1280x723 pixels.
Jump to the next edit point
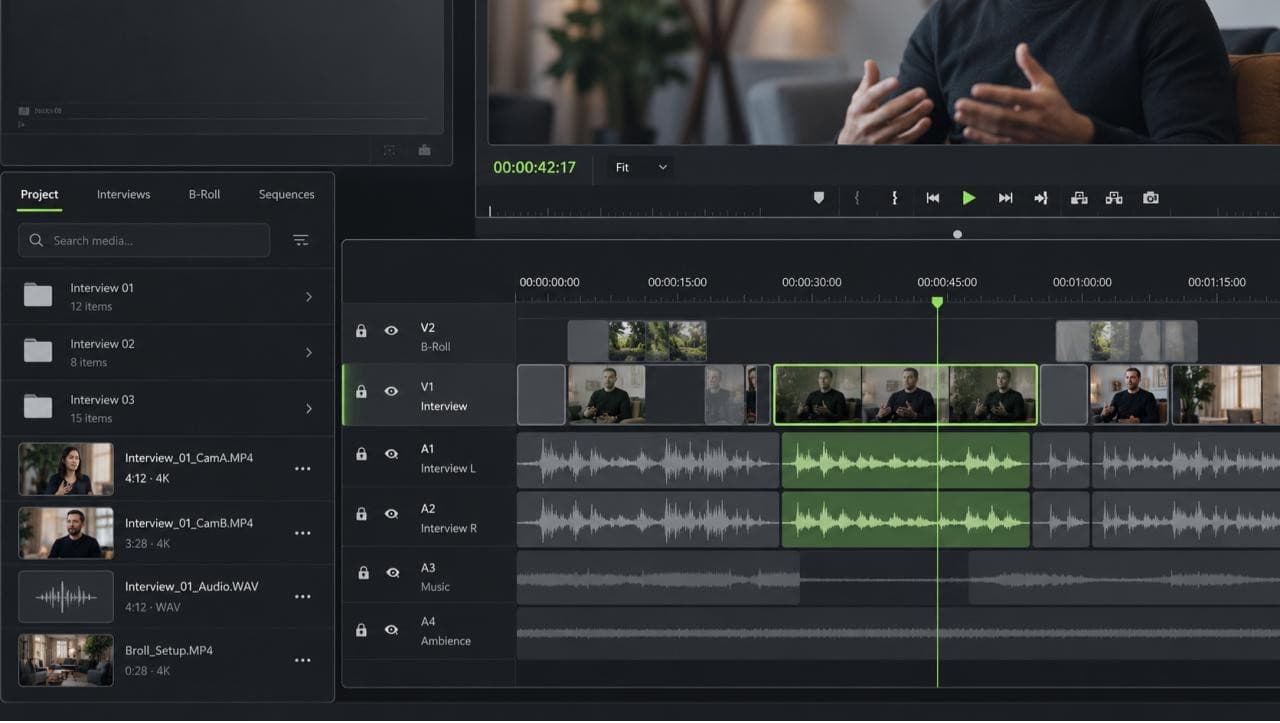point(1006,198)
